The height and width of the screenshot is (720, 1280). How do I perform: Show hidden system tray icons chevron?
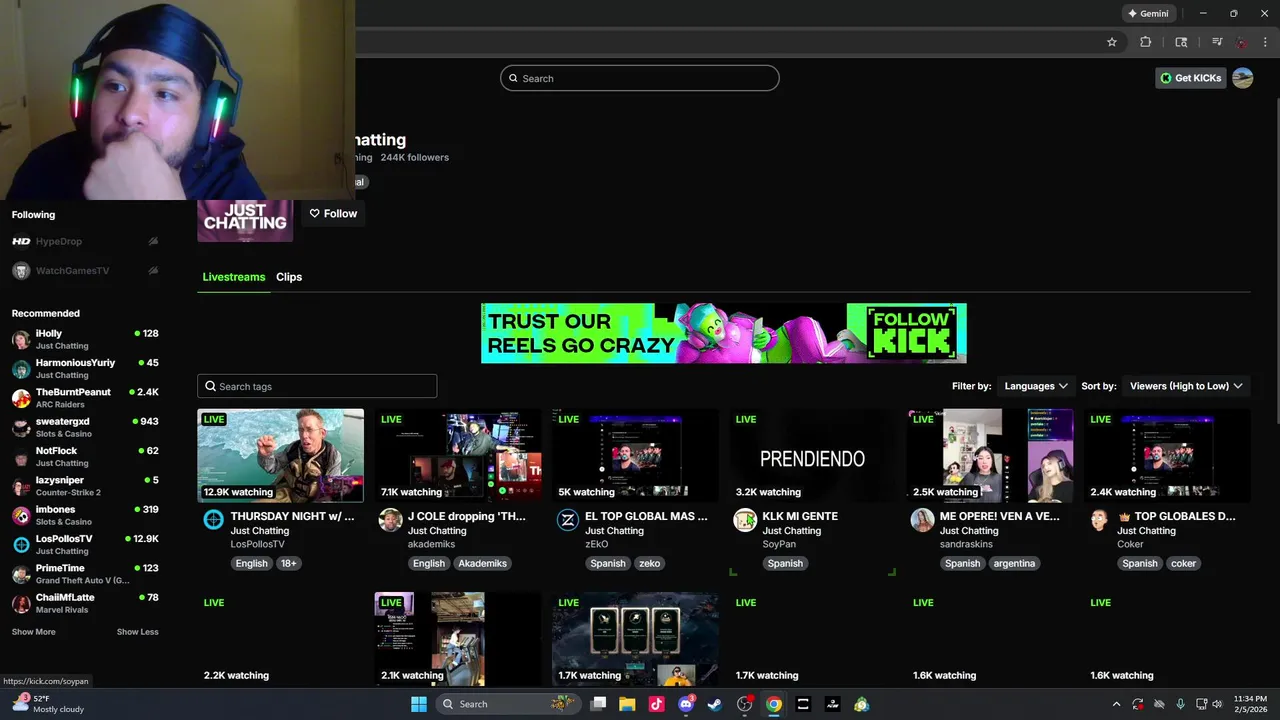(x=1116, y=704)
